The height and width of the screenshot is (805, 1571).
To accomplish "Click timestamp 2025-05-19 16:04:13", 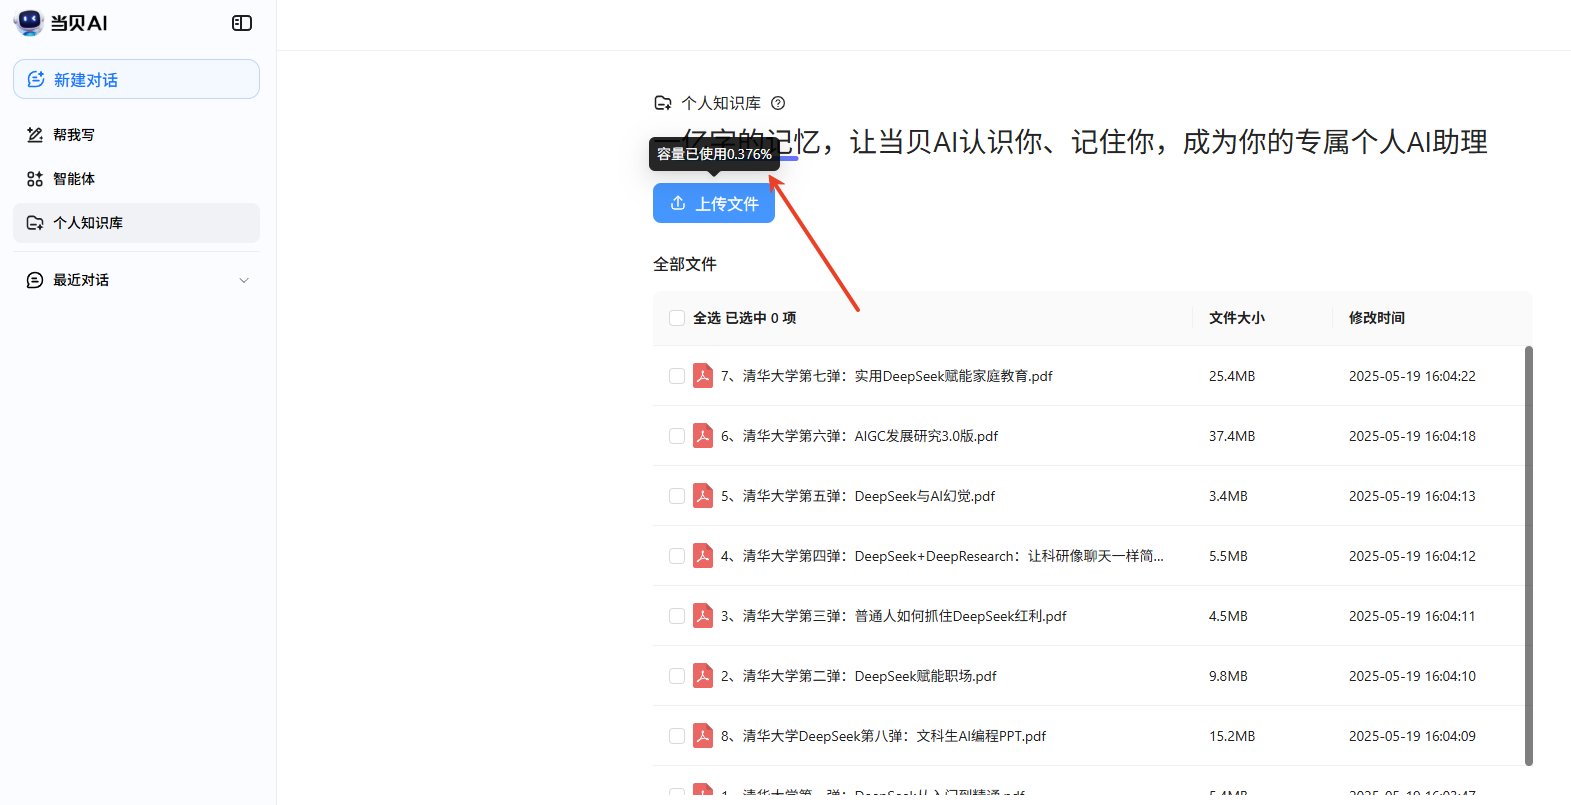I will pyautogui.click(x=1412, y=496).
